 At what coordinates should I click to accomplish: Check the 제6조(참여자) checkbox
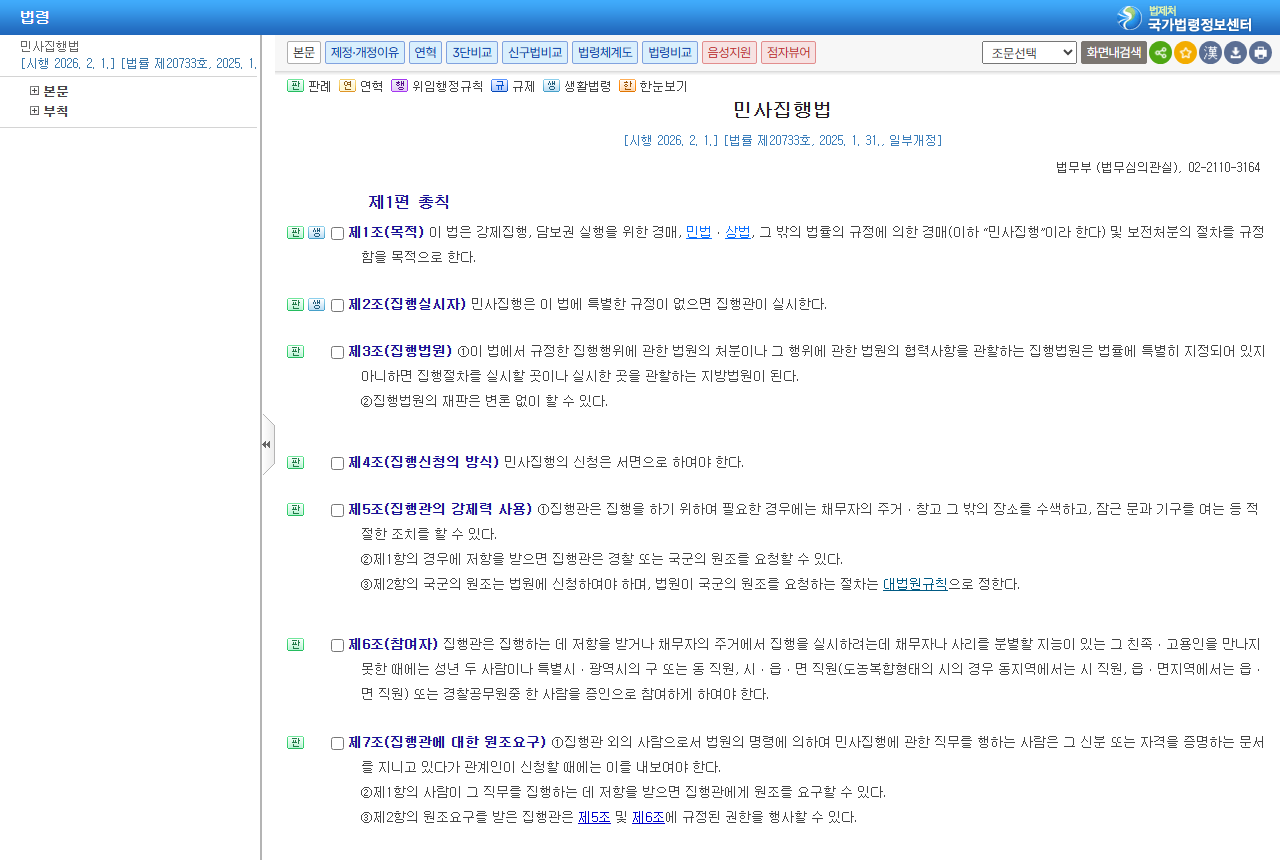(337, 645)
